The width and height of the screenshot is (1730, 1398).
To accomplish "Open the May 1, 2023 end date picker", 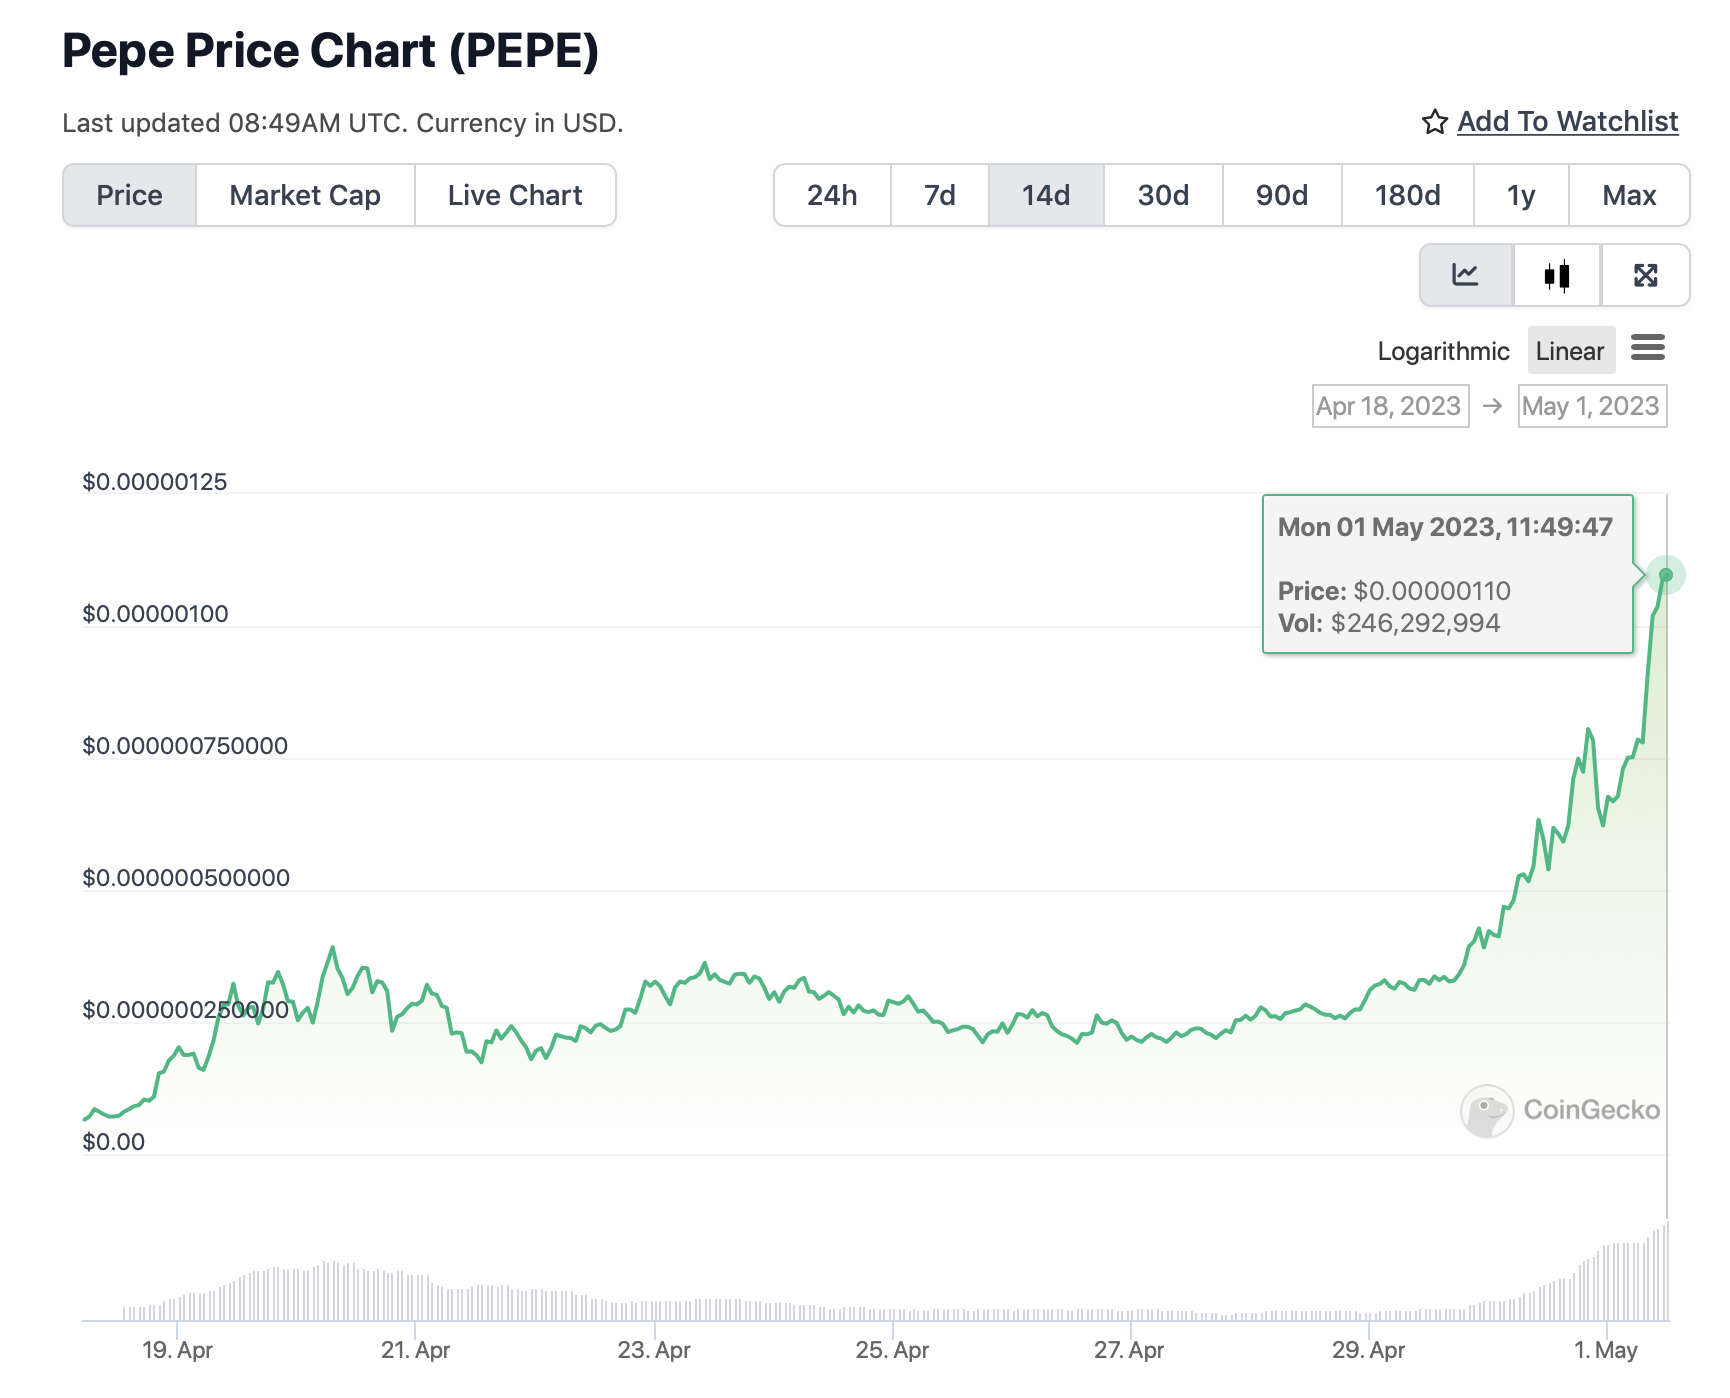I will click(1592, 406).
